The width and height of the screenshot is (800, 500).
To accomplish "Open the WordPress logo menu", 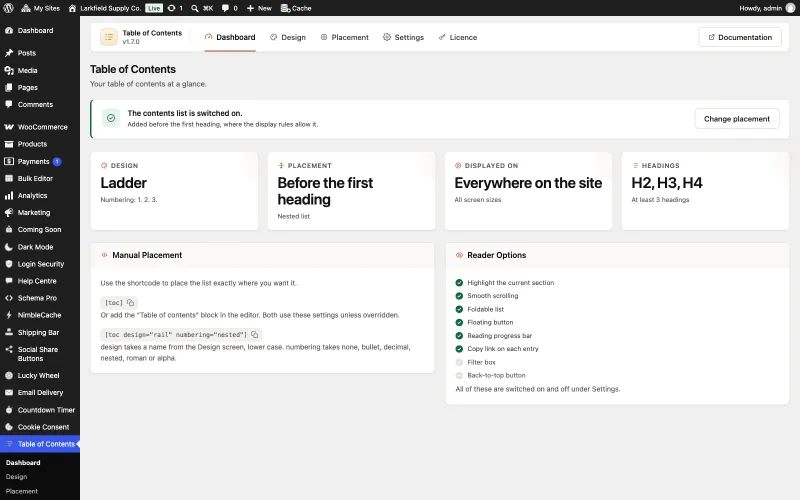I will 8,8.
